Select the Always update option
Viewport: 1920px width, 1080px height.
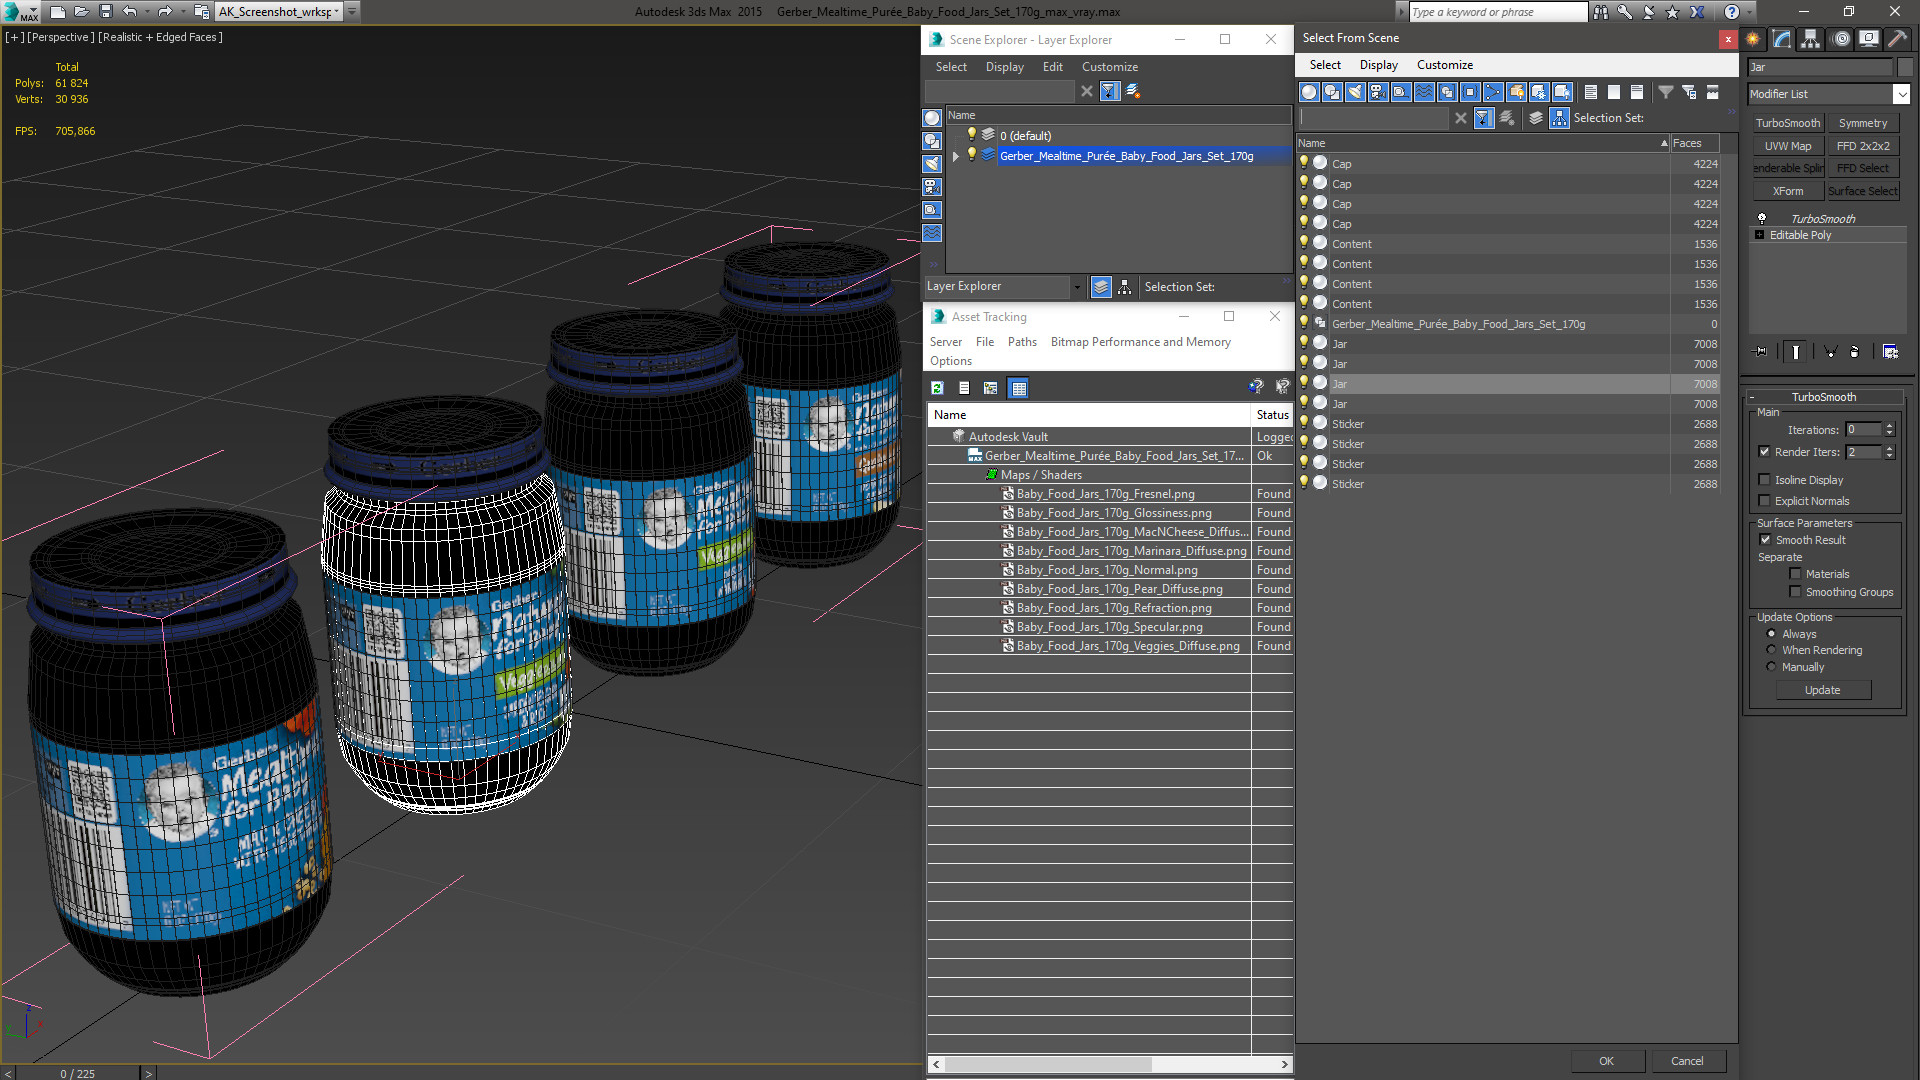tap(1771, 634)
